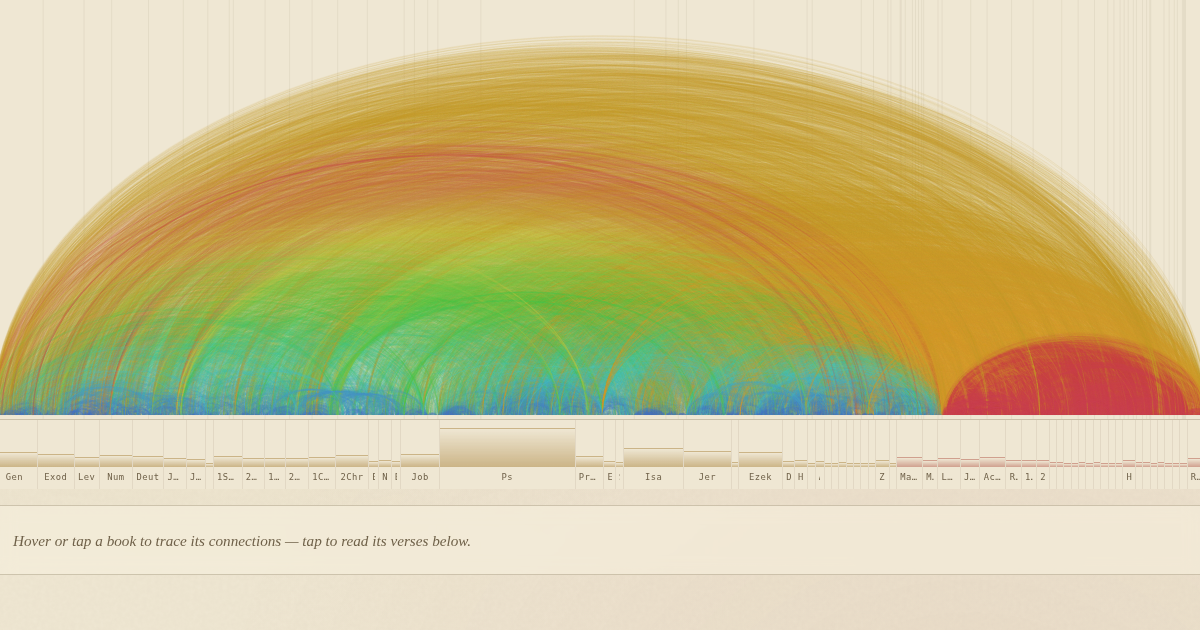The image size is (1200, 630).
Task: Select the 1… (1 Kings) book segment
Action: 275,454
